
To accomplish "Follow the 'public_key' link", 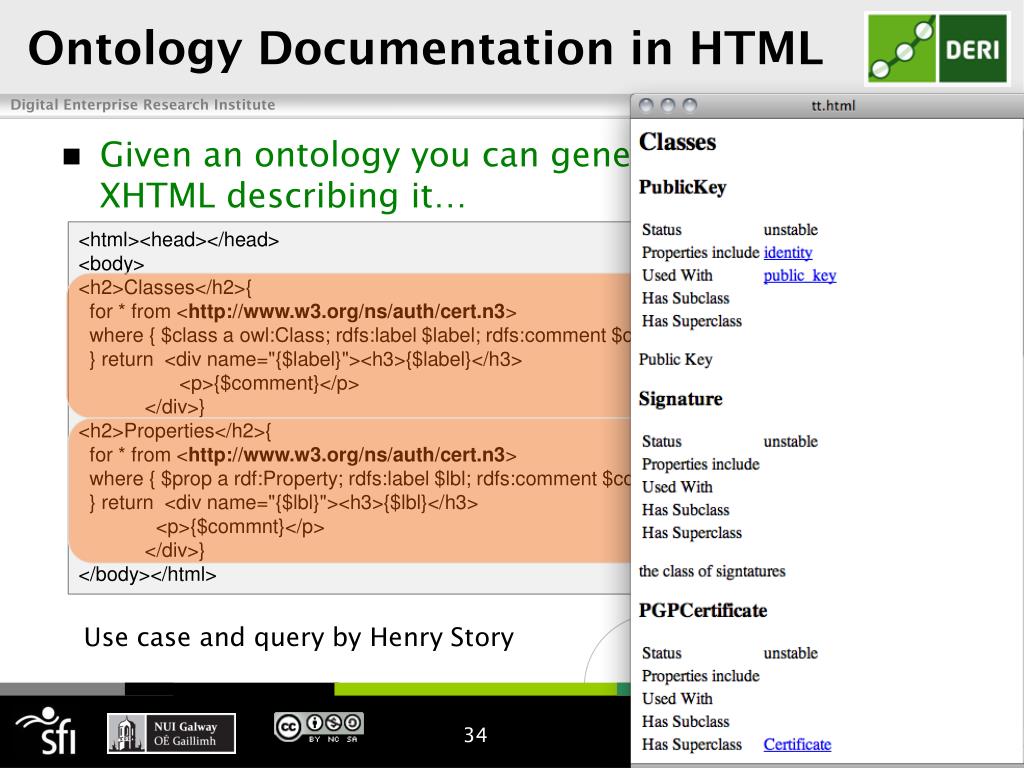I will point(799,276).
